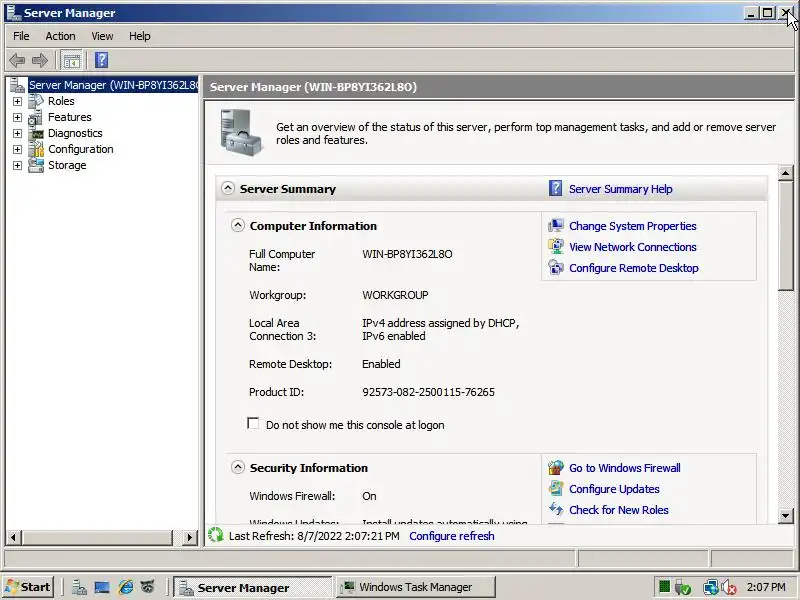Click the Server Manager quick launch icon
This screenshot has width=800, height=600.
click(x=79, y=587)
